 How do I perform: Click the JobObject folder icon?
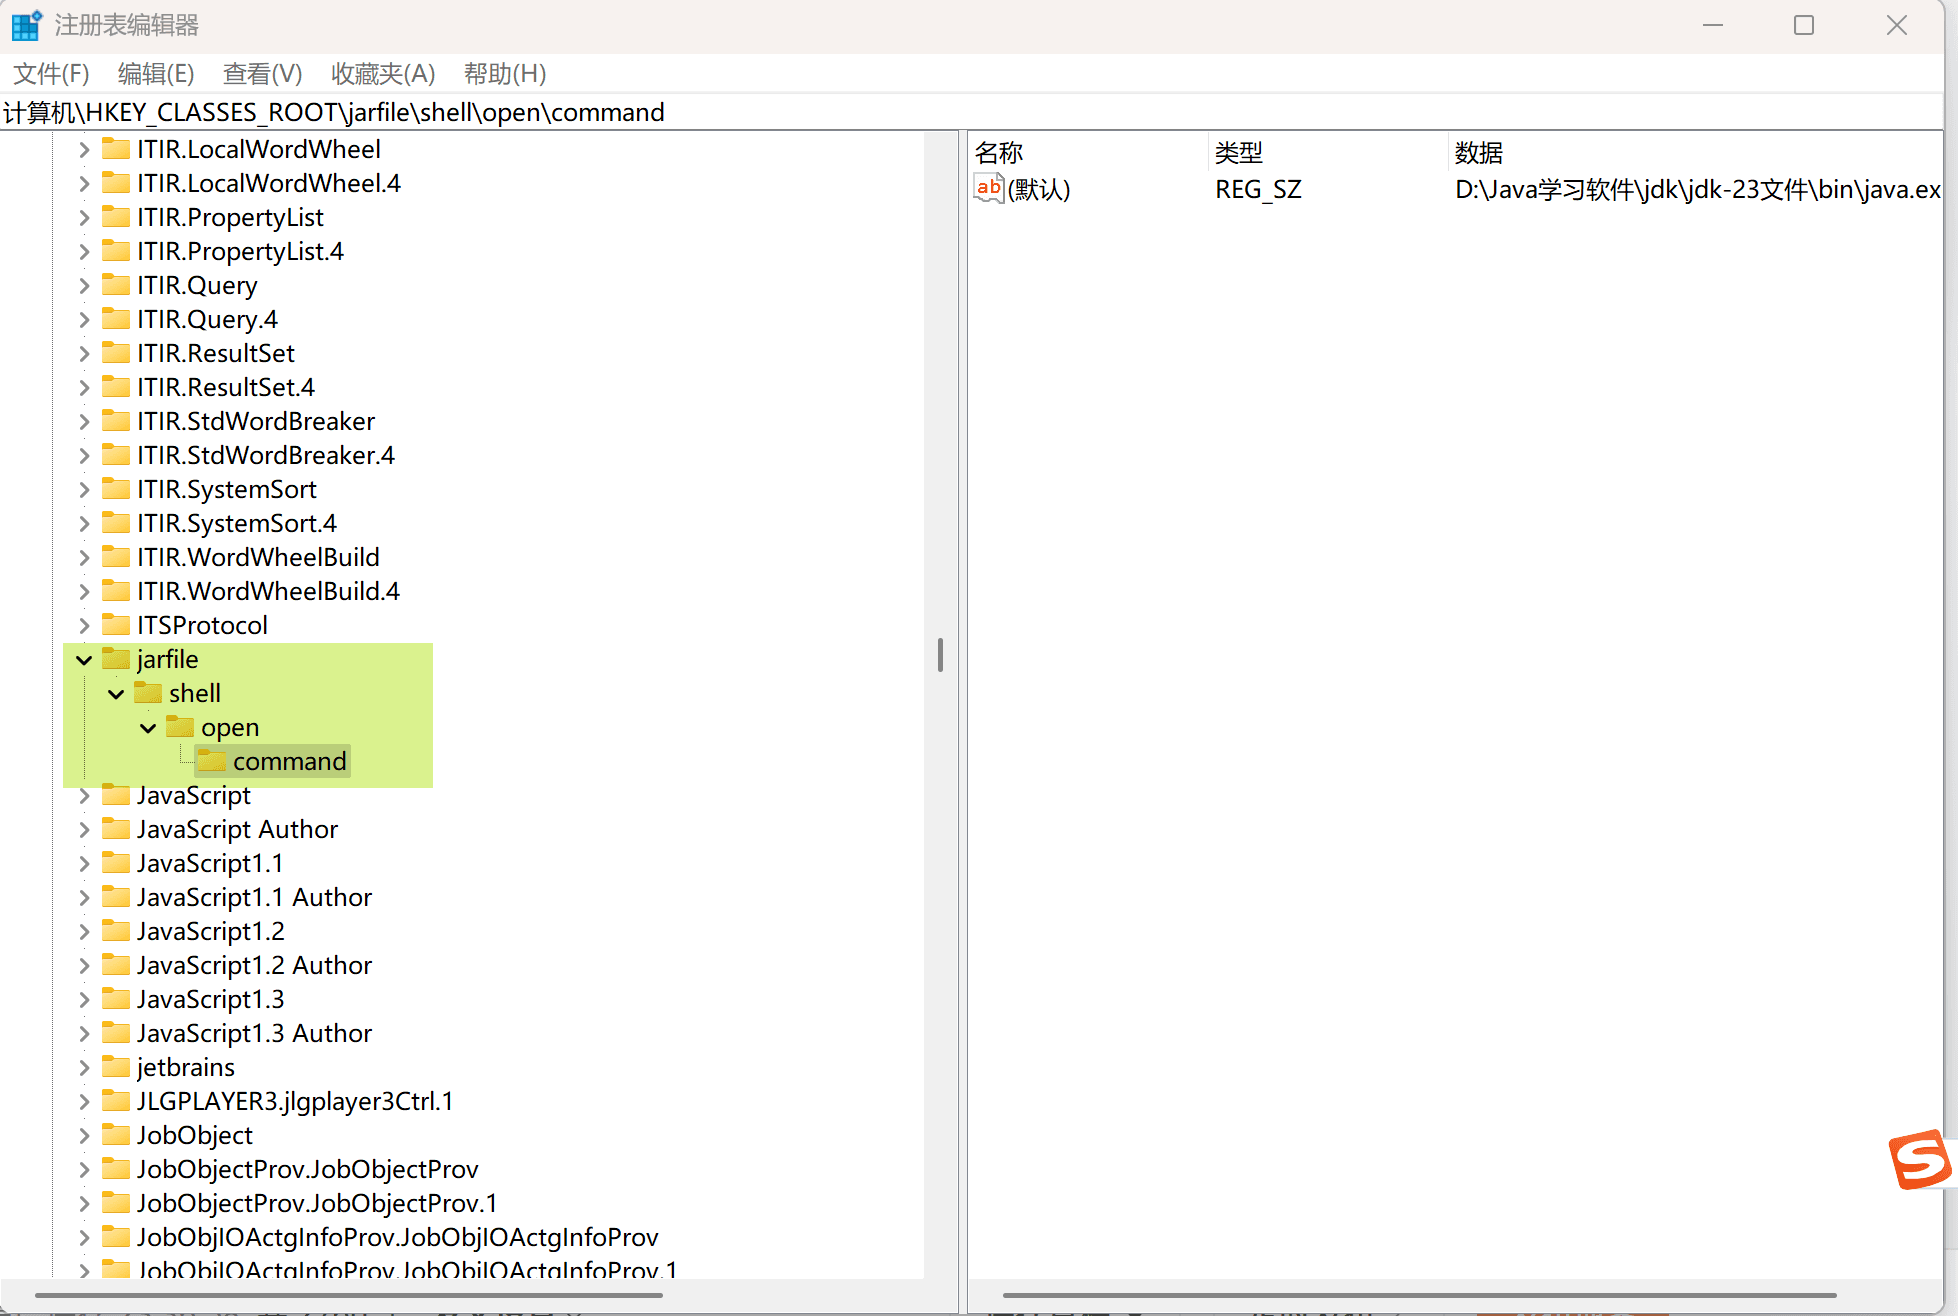[116, 1135]
